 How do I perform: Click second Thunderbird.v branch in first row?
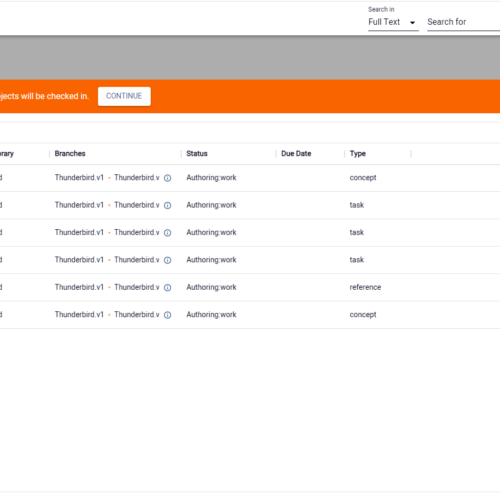[x=137, y=178]
